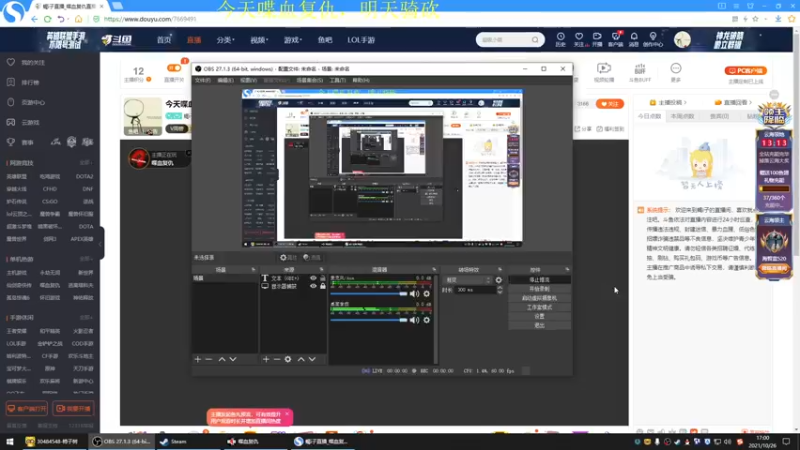Screen dimensions: 800x450
Task: Hide the text (GDI+) source
Action: [x=313, y=278]
